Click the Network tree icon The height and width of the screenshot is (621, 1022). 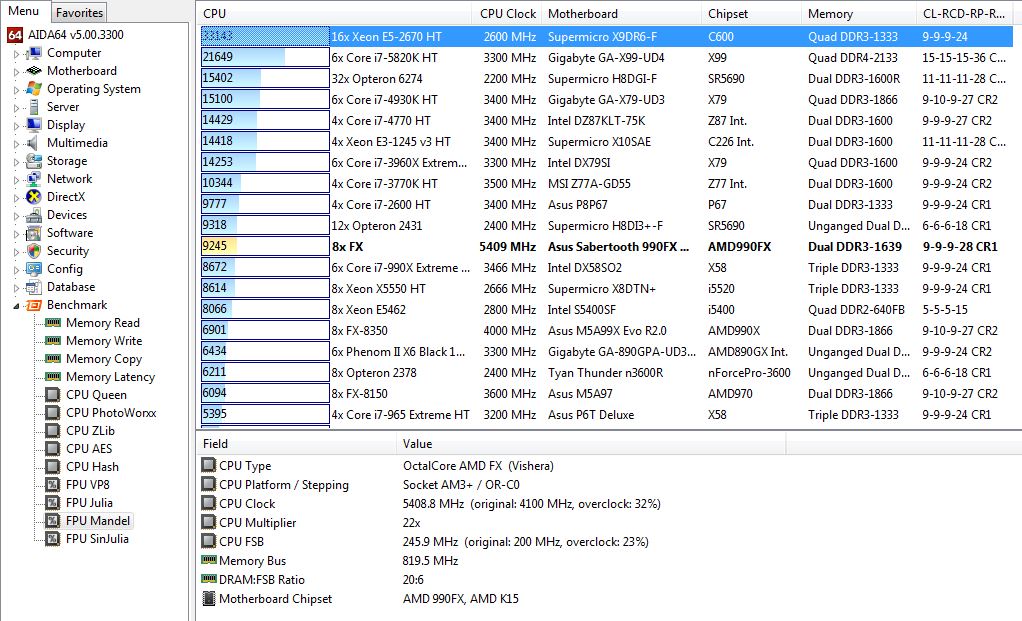[x=34, y=179]
